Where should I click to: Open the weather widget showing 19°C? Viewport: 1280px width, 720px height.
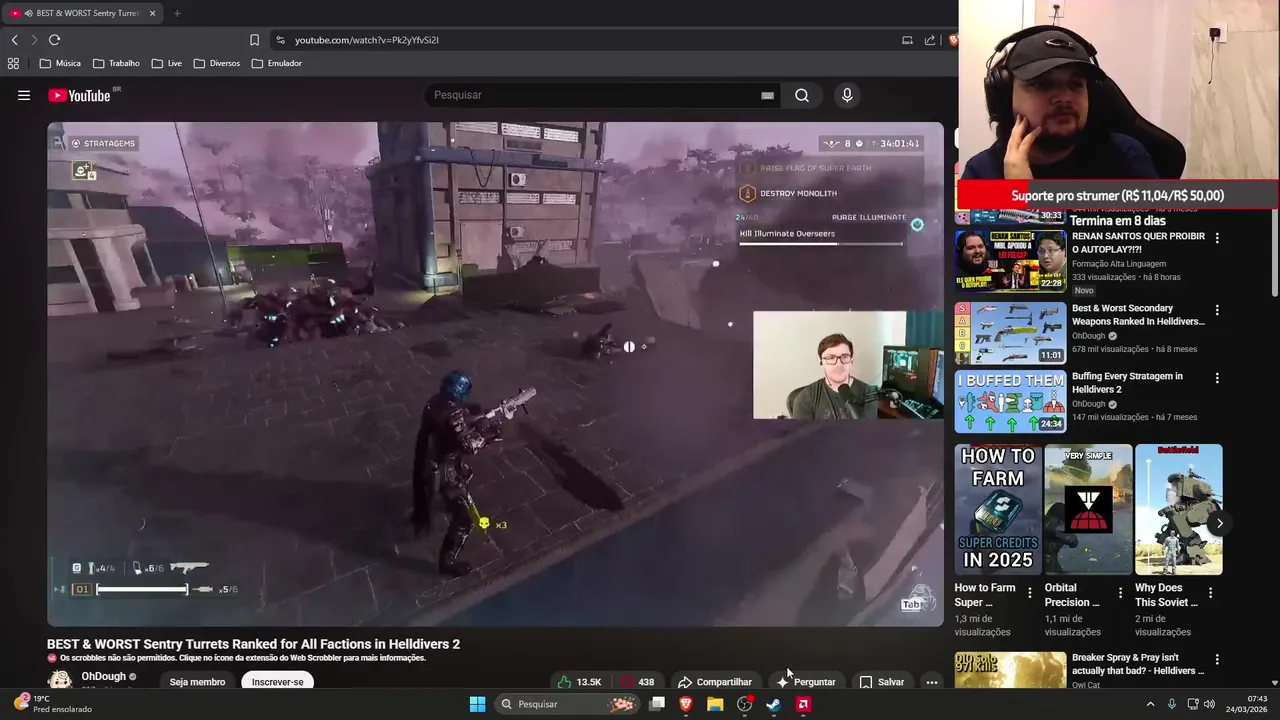[53, 704]
